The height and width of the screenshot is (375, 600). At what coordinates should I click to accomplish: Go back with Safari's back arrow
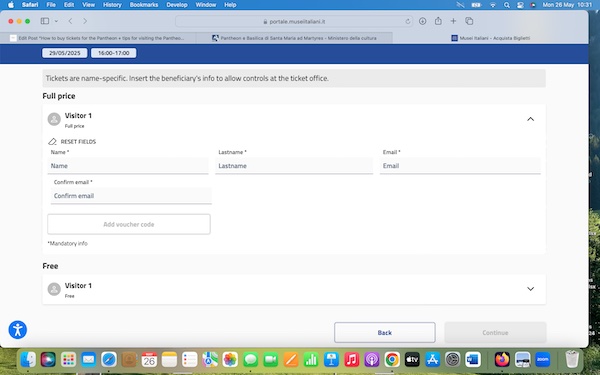(70, 21)
